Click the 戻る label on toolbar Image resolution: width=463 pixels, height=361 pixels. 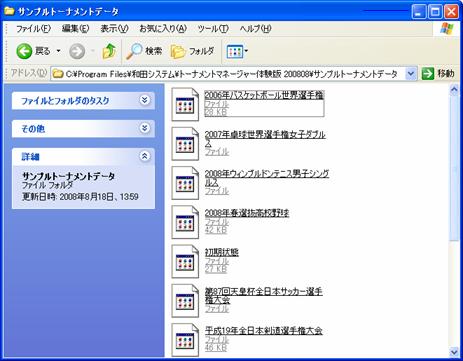(x=43, y=51)
